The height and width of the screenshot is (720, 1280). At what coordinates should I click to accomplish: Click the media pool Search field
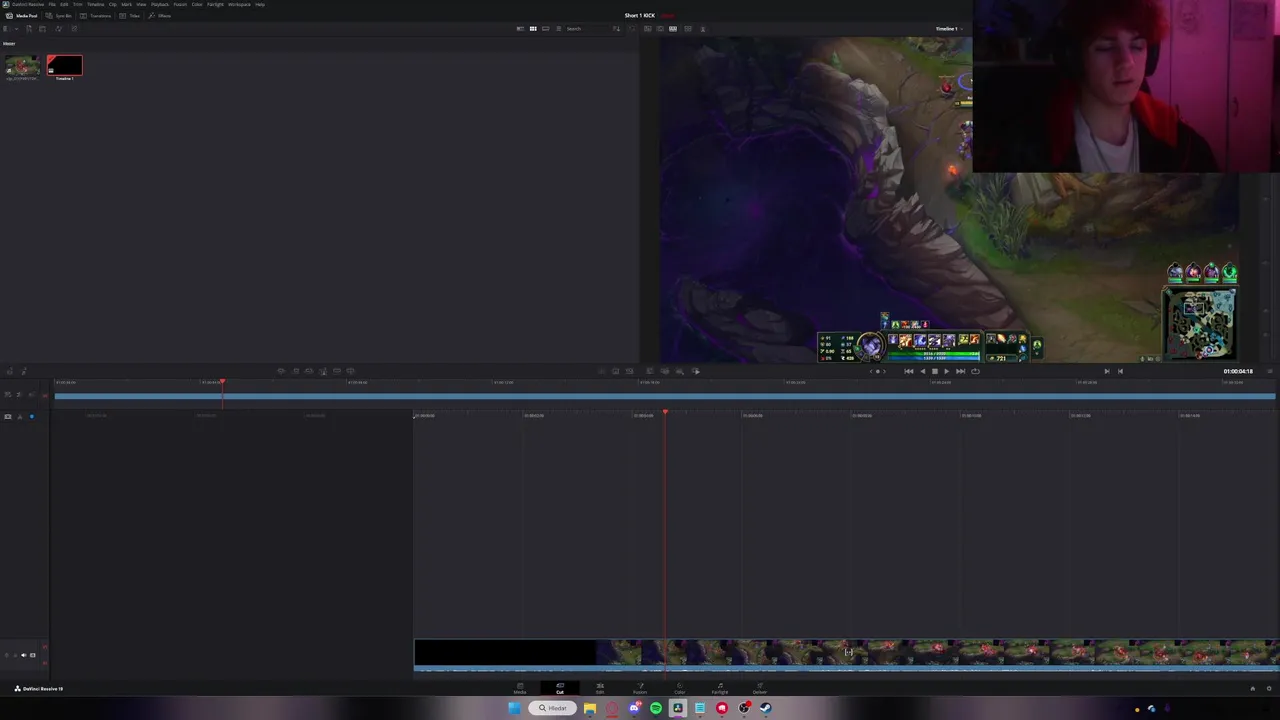[587, 28]
